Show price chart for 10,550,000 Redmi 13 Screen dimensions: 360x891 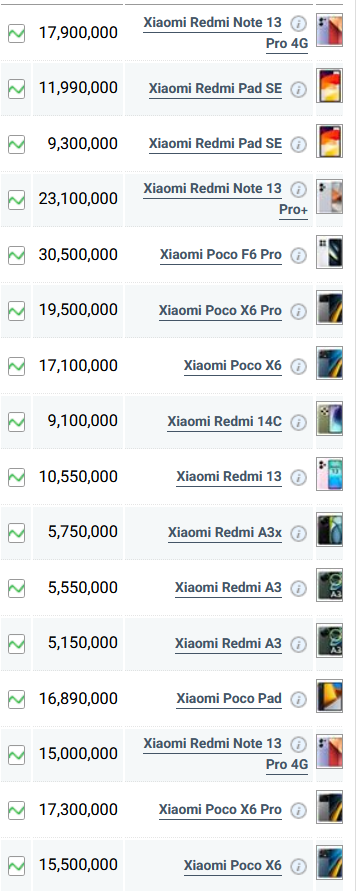pos(16,477)
